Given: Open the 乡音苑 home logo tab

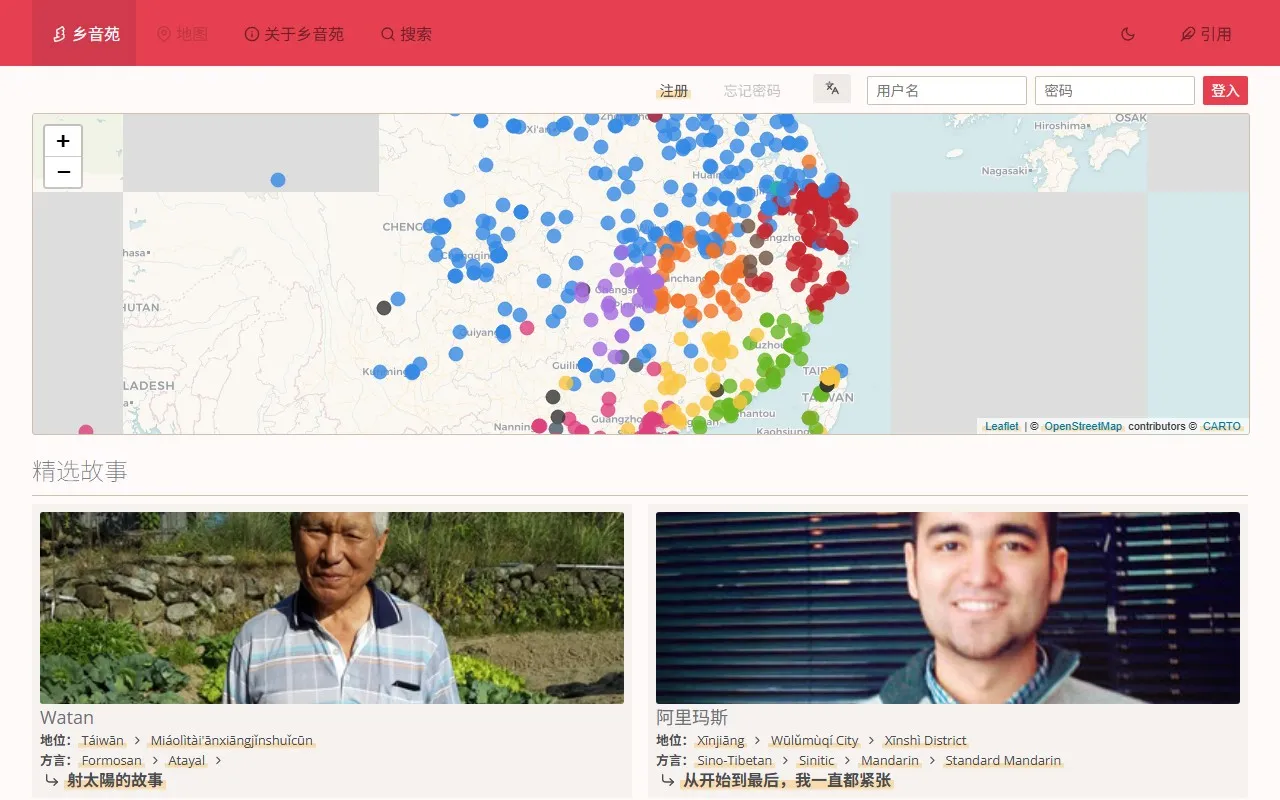Looking at the screenshot, I should pos(86,34).
